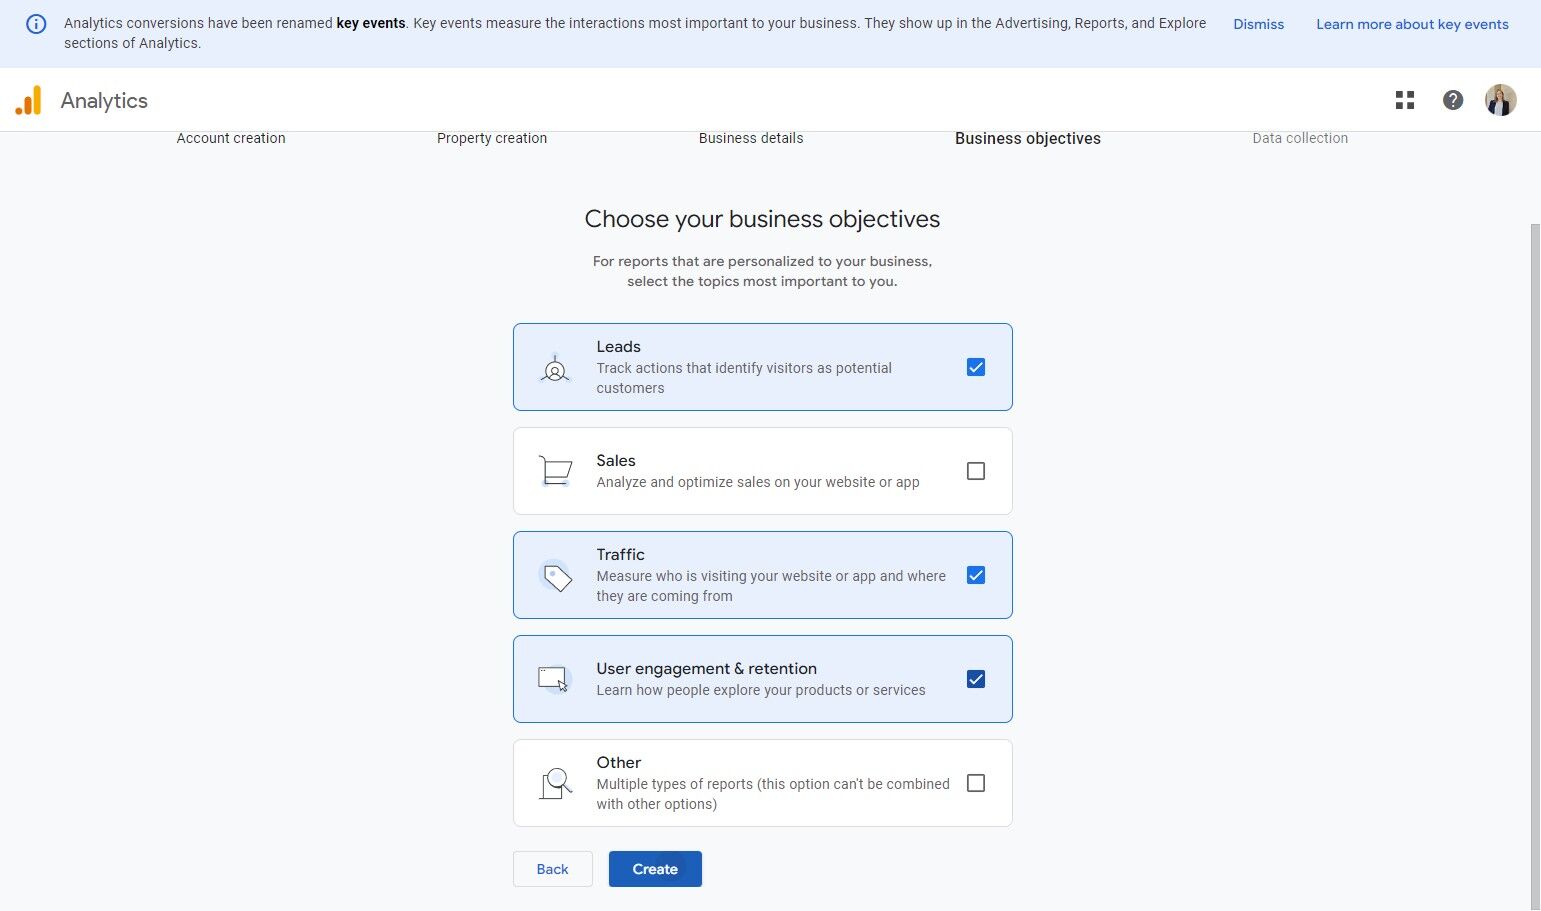Click the Google Analytics logo icon
This screenshot has height=911, width=1541.
pos(29,100)
